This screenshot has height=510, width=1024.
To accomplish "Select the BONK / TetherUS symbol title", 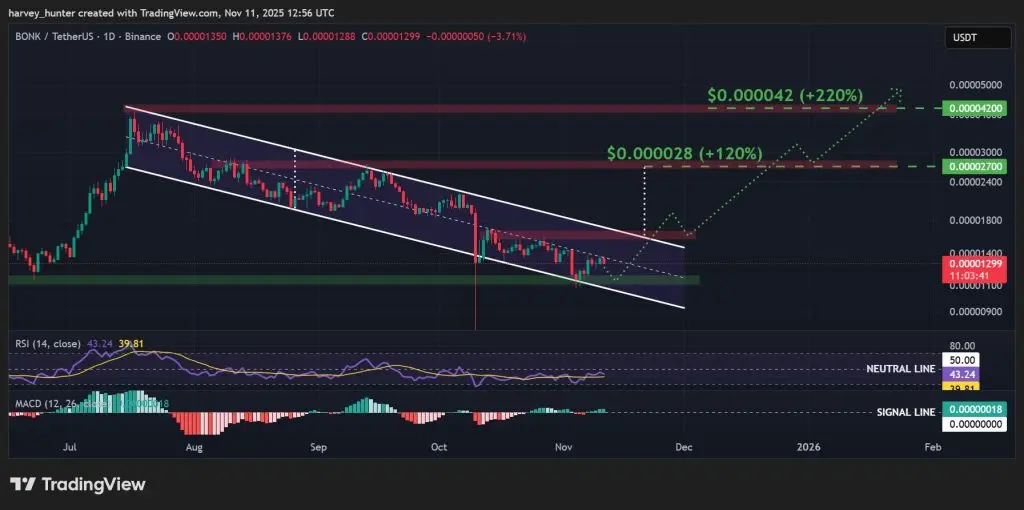I will click(52, 37).
